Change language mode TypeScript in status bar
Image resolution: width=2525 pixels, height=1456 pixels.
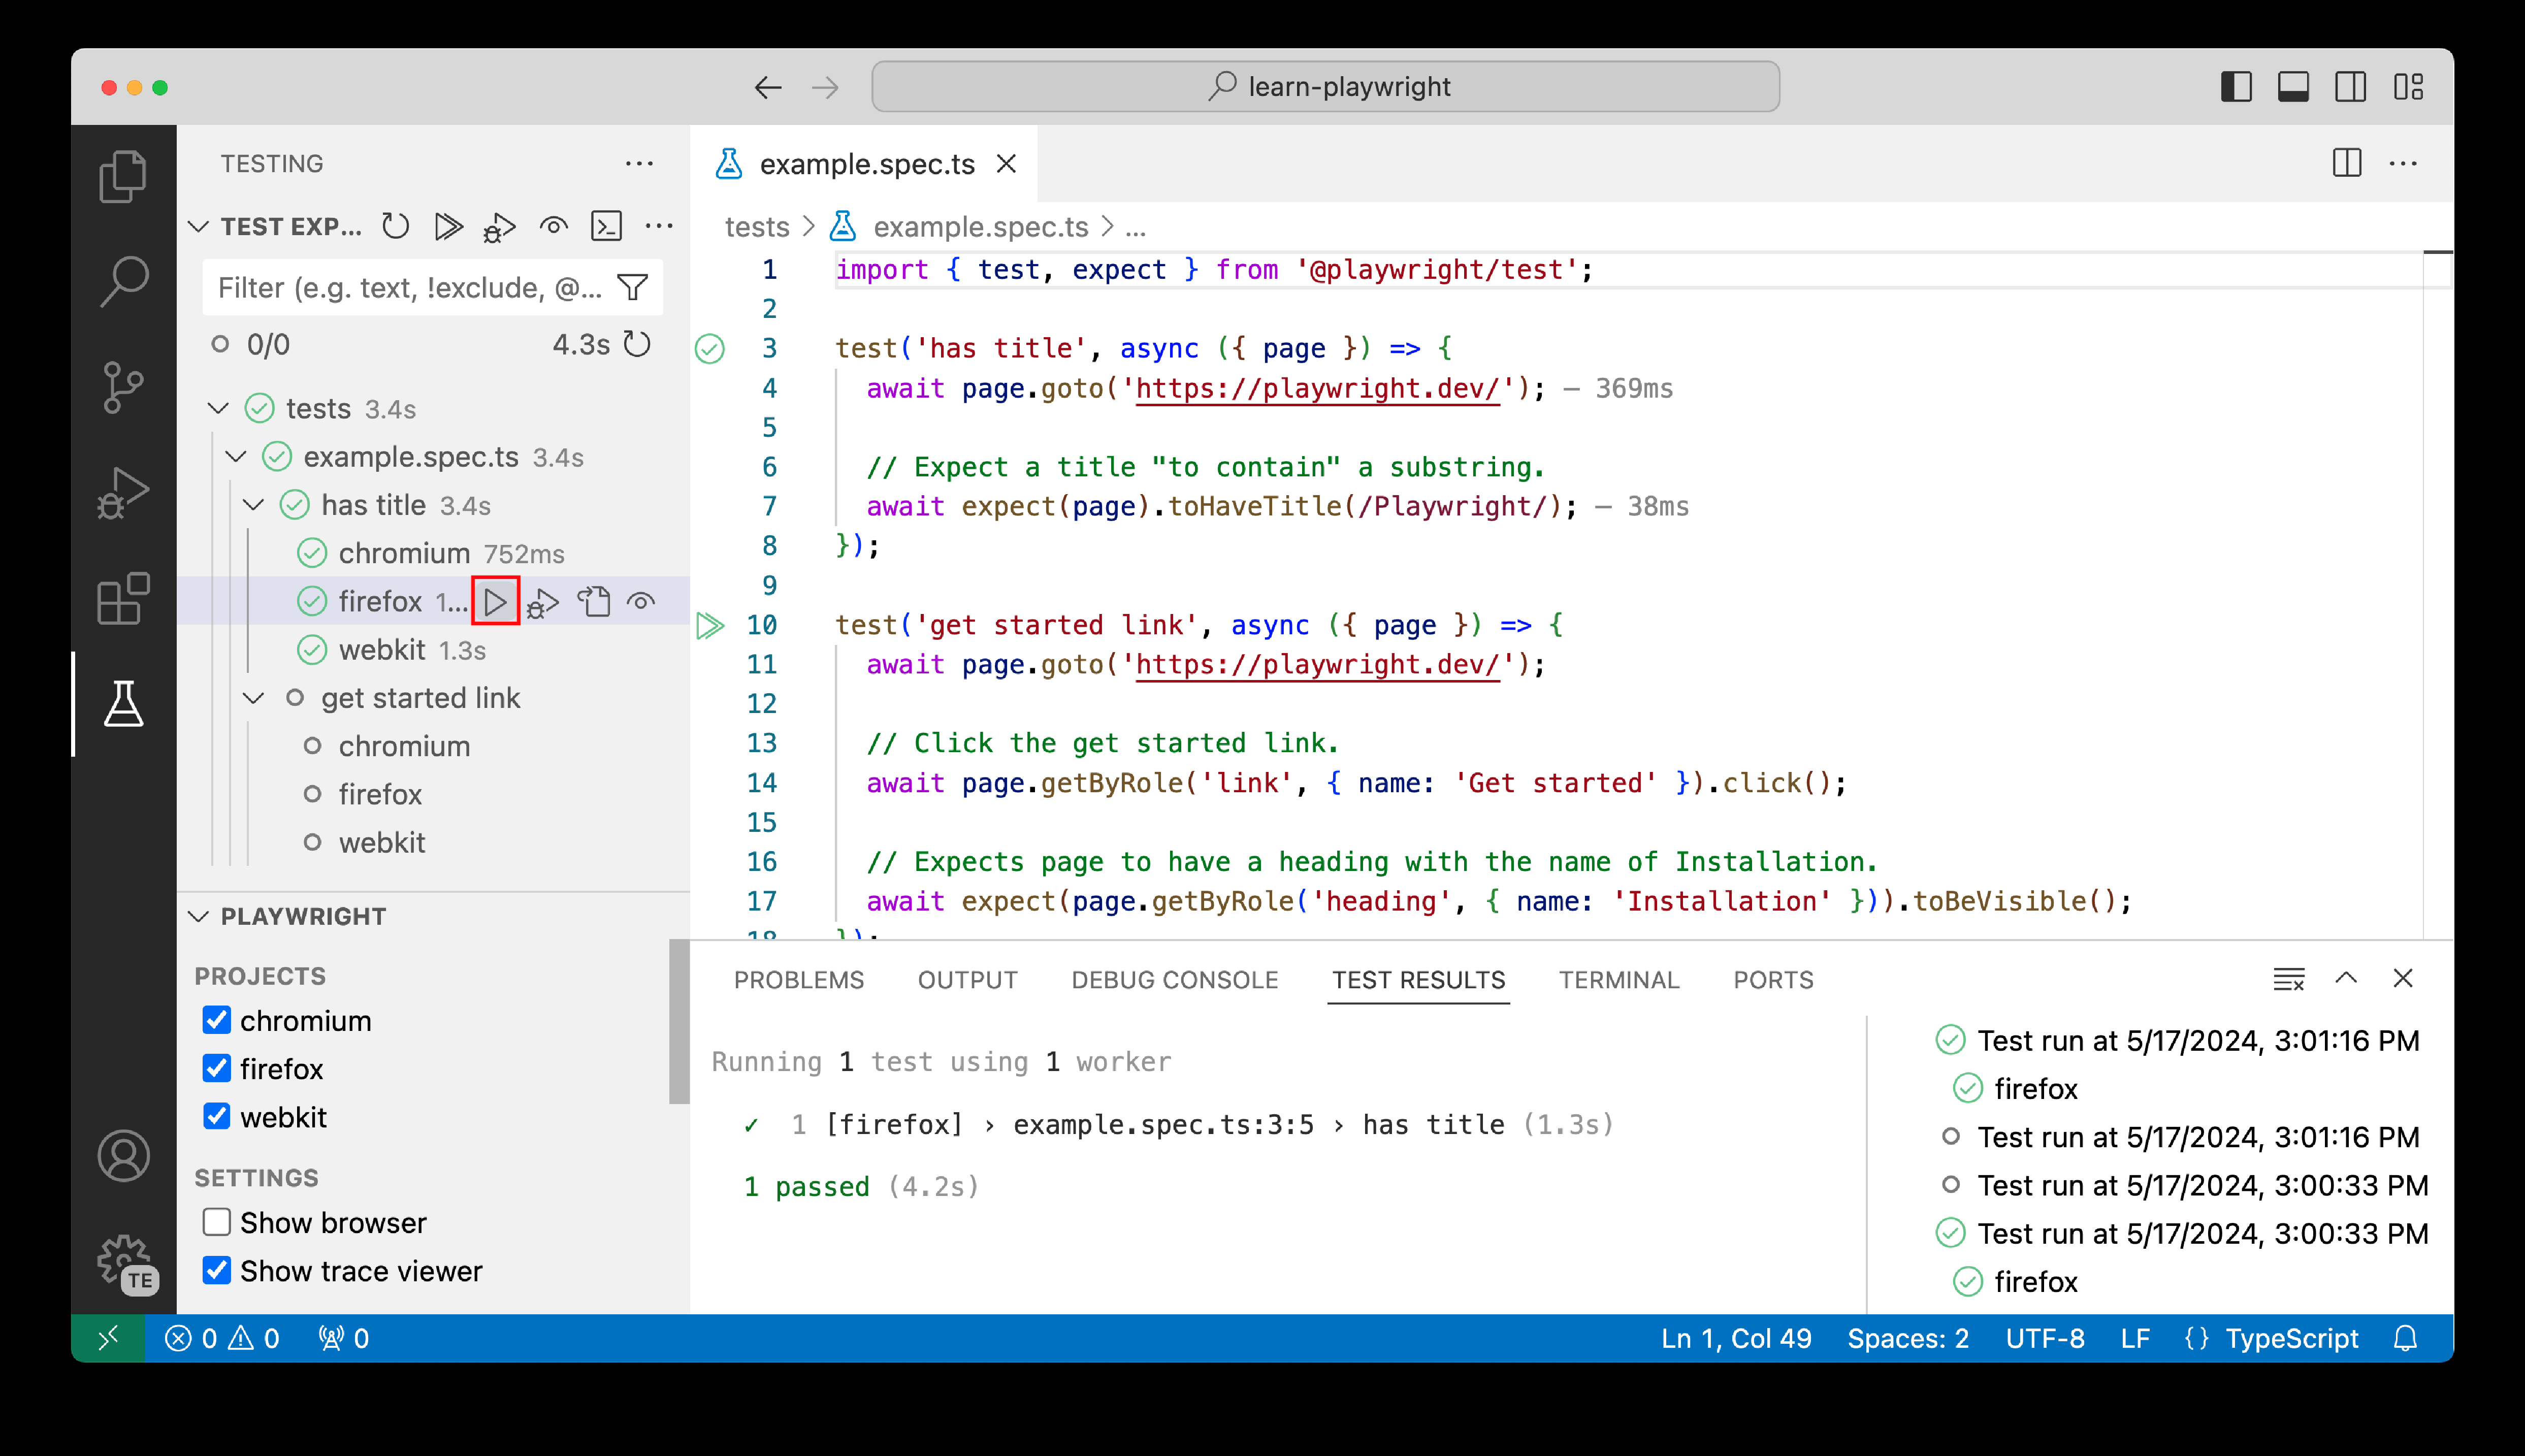coord(2291,1338)
